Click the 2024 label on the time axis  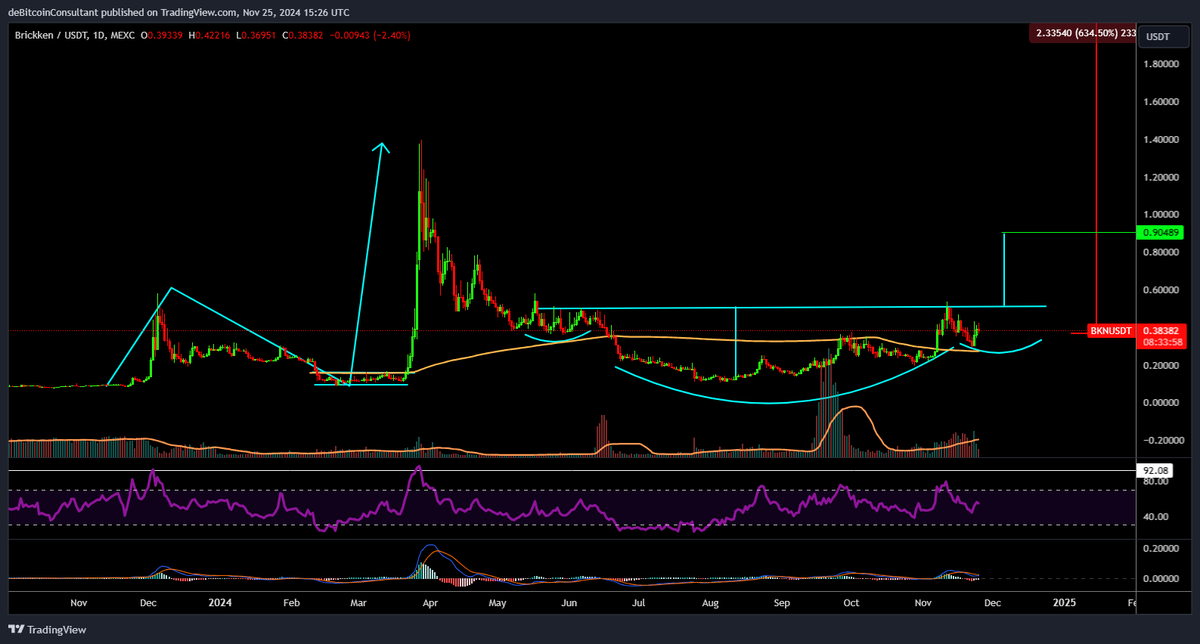[x=219, y=602]
